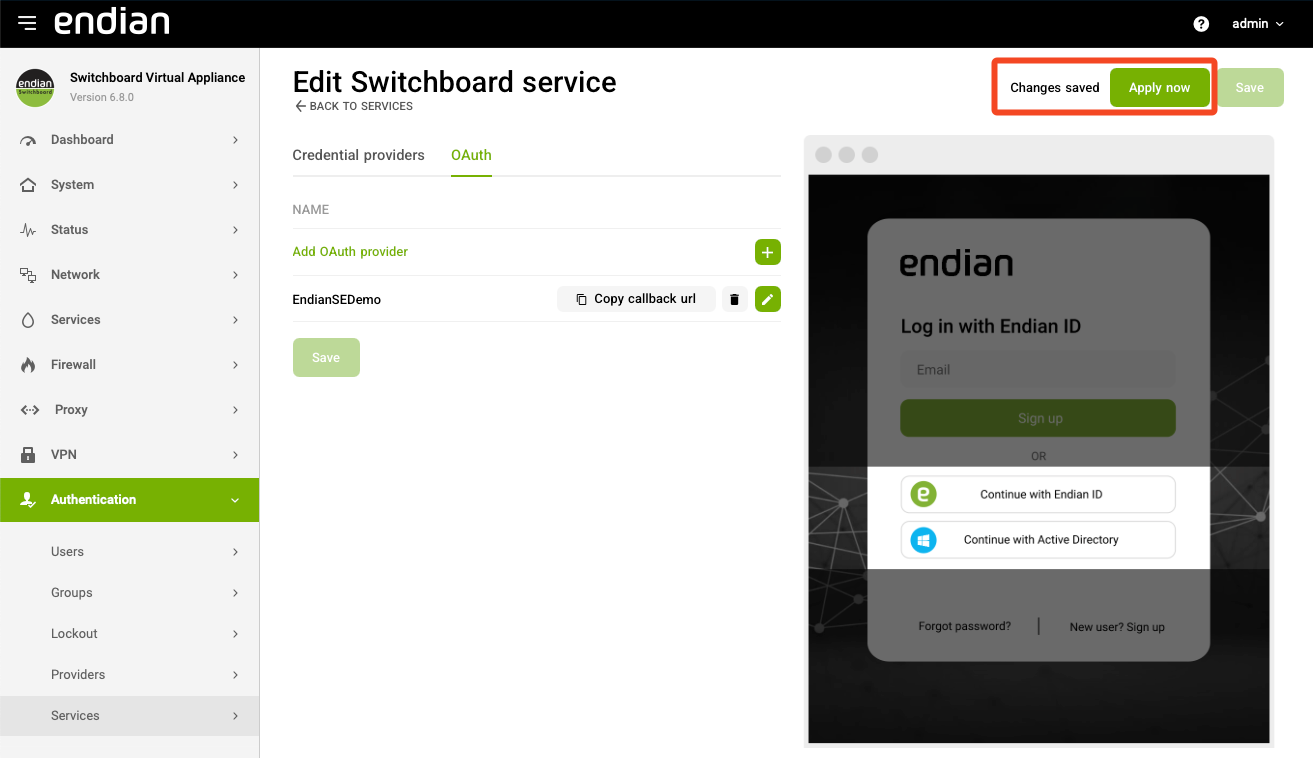Switch to the Credential providers tab

(x=358, y=155)
